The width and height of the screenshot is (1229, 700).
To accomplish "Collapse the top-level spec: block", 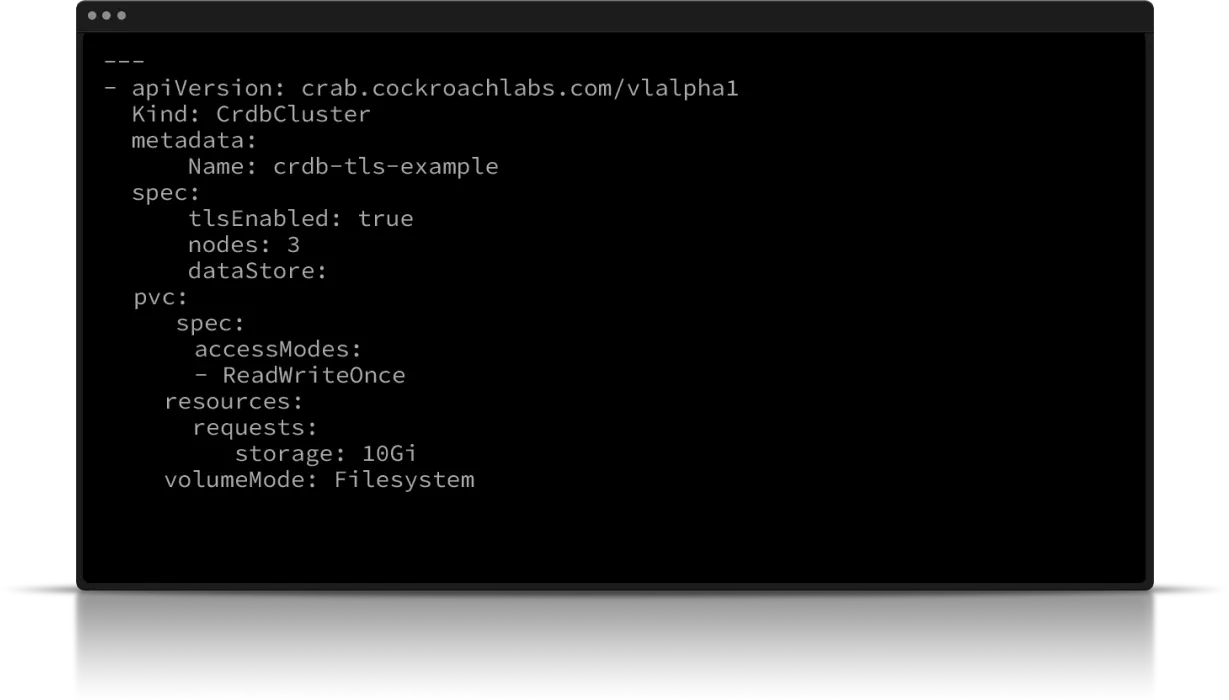I will (166, 192).
